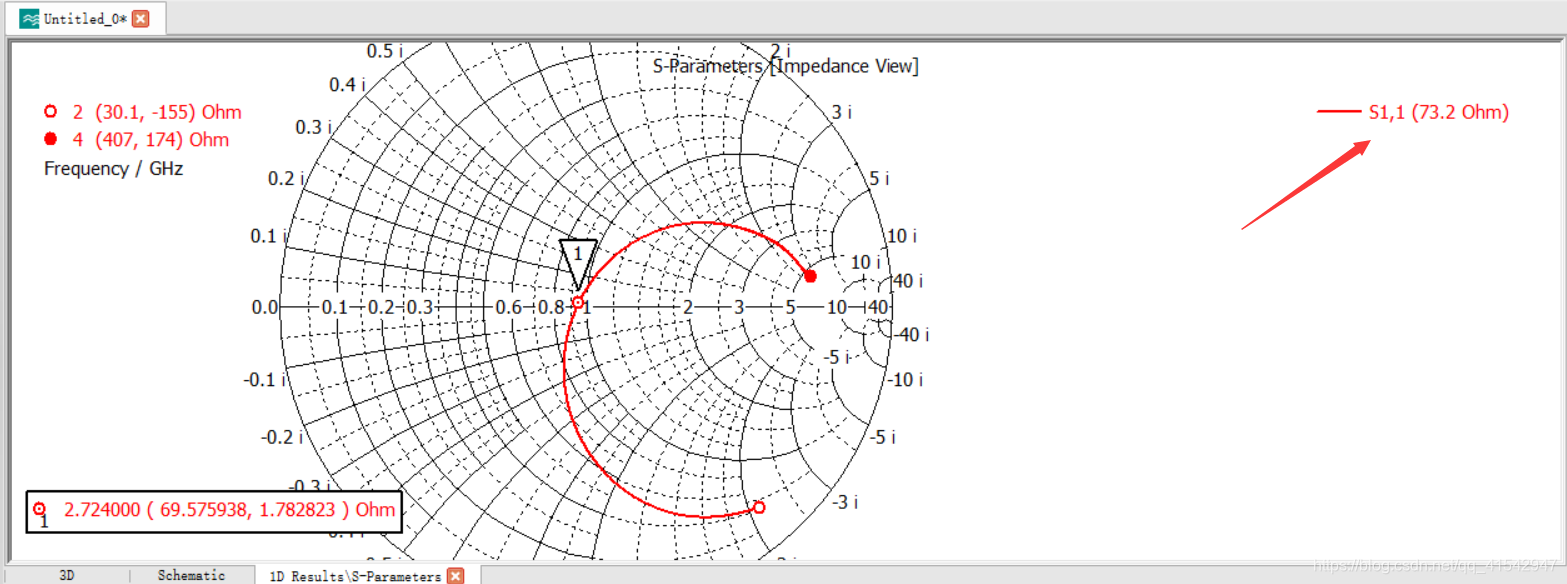Click the filled red endpoint marker on curve

tap(811, 276)
